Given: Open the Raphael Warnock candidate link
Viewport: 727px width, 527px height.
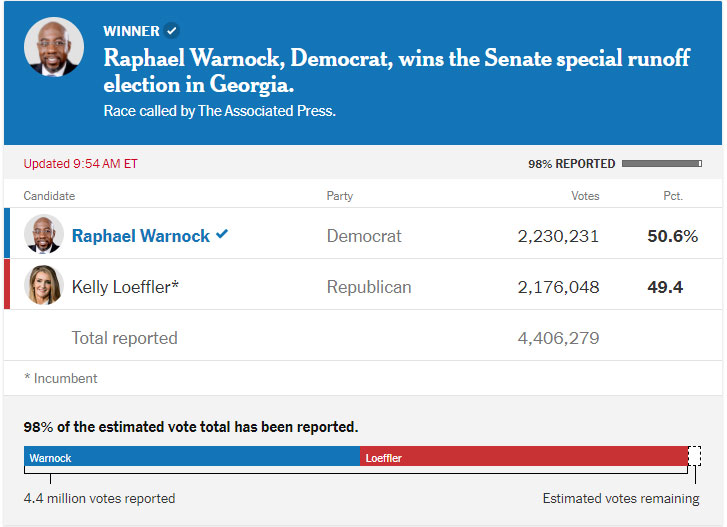Looking at the screenshot, I should pos(141,236).
